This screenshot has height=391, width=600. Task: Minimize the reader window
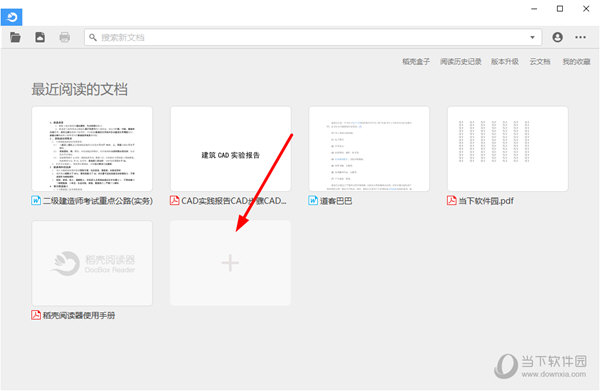534,8
